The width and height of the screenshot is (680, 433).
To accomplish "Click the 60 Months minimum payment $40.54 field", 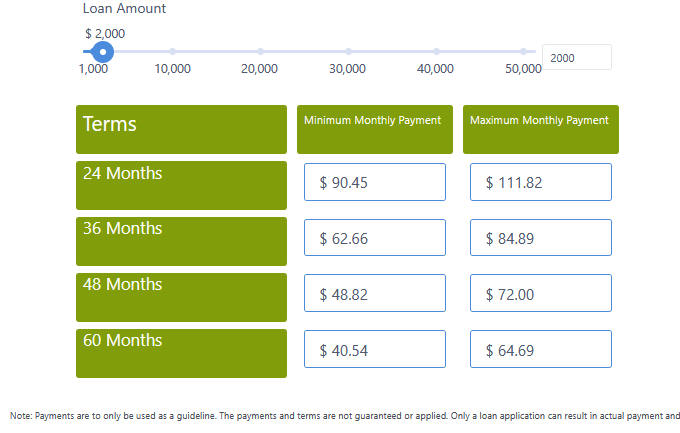I will [374, 350].
